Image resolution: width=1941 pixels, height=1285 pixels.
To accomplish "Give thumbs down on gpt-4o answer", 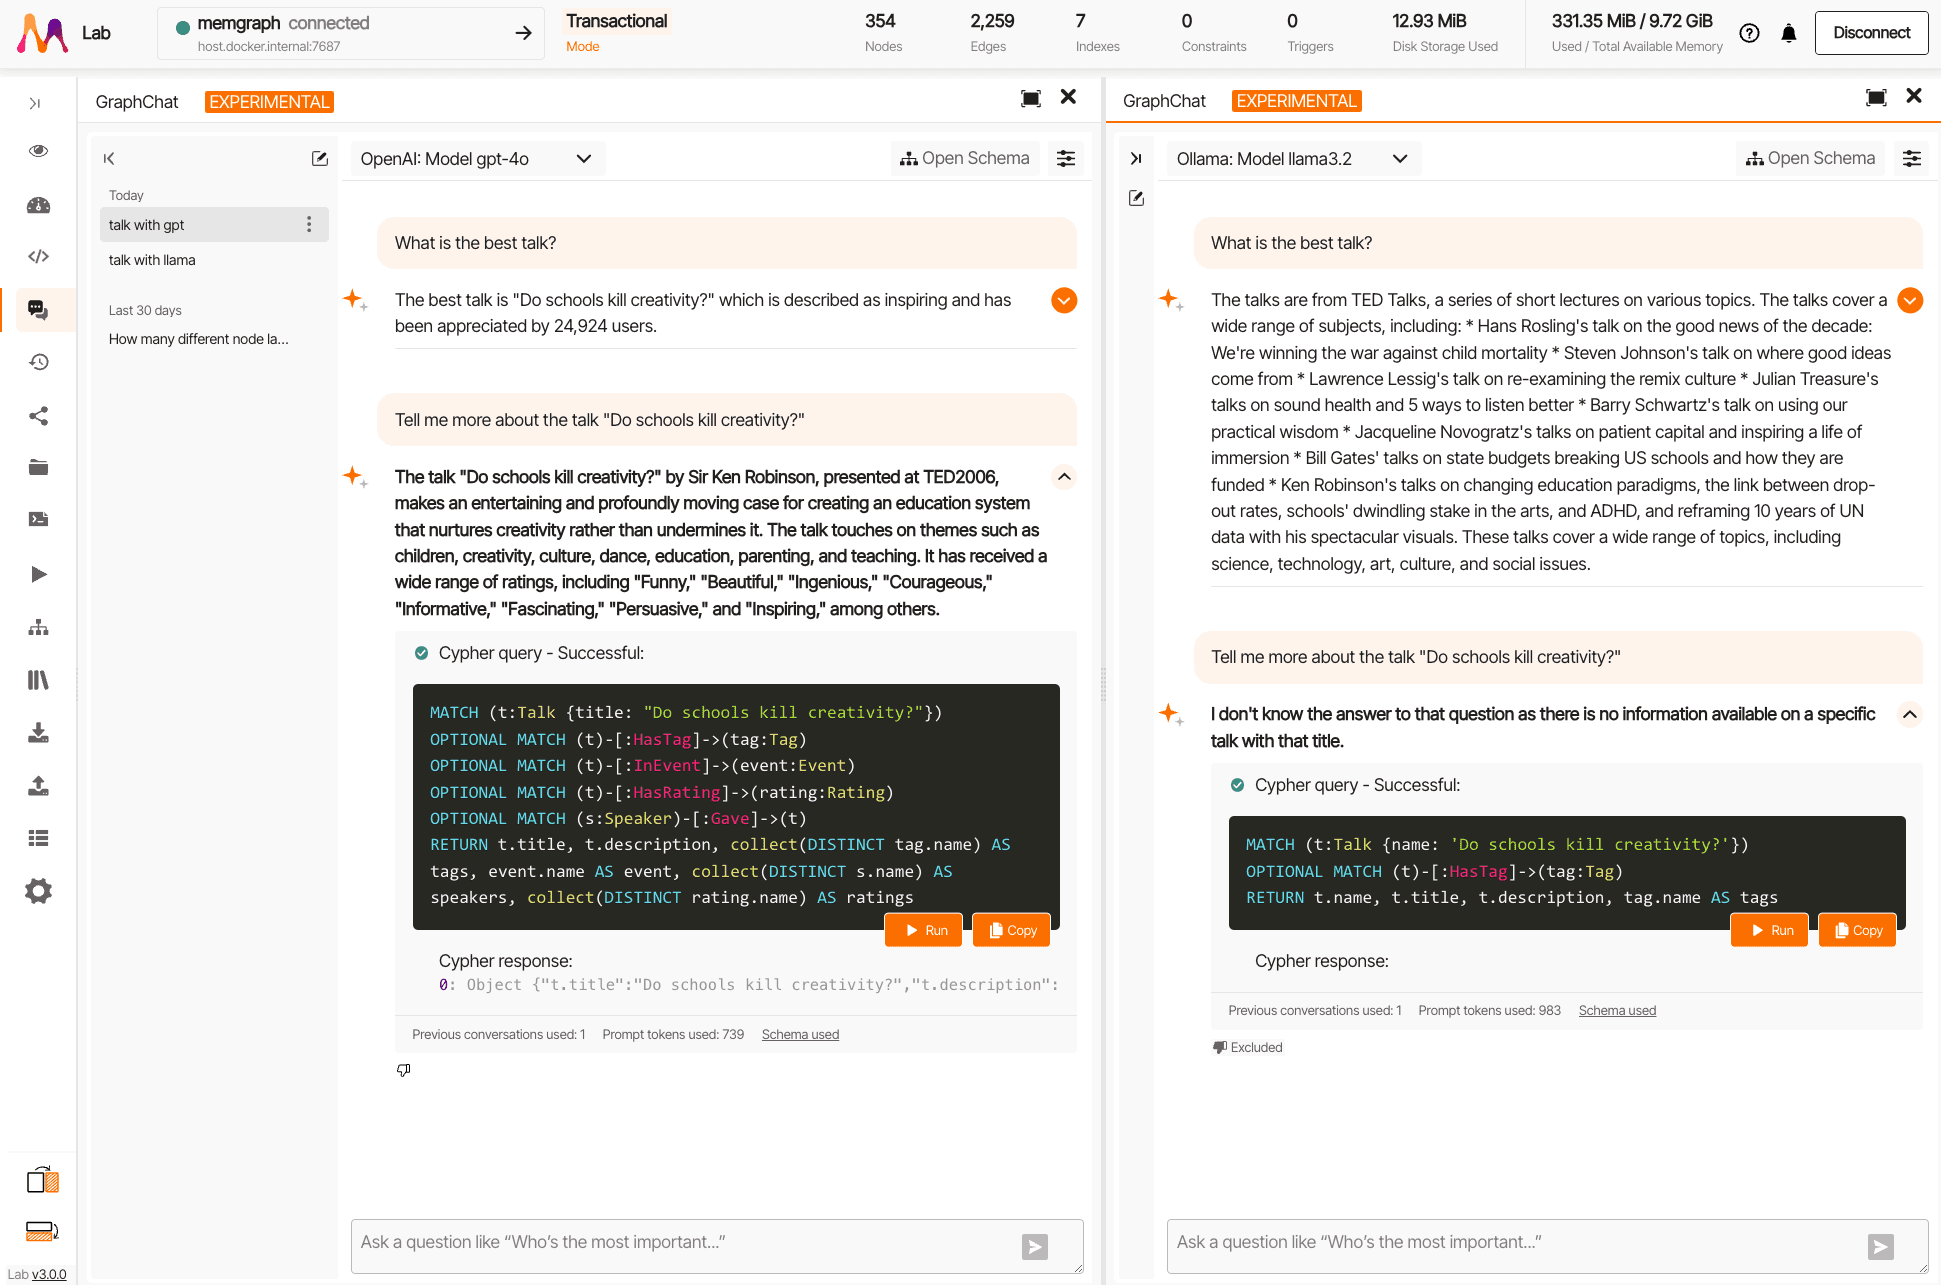I will (x=404, y=1070).
